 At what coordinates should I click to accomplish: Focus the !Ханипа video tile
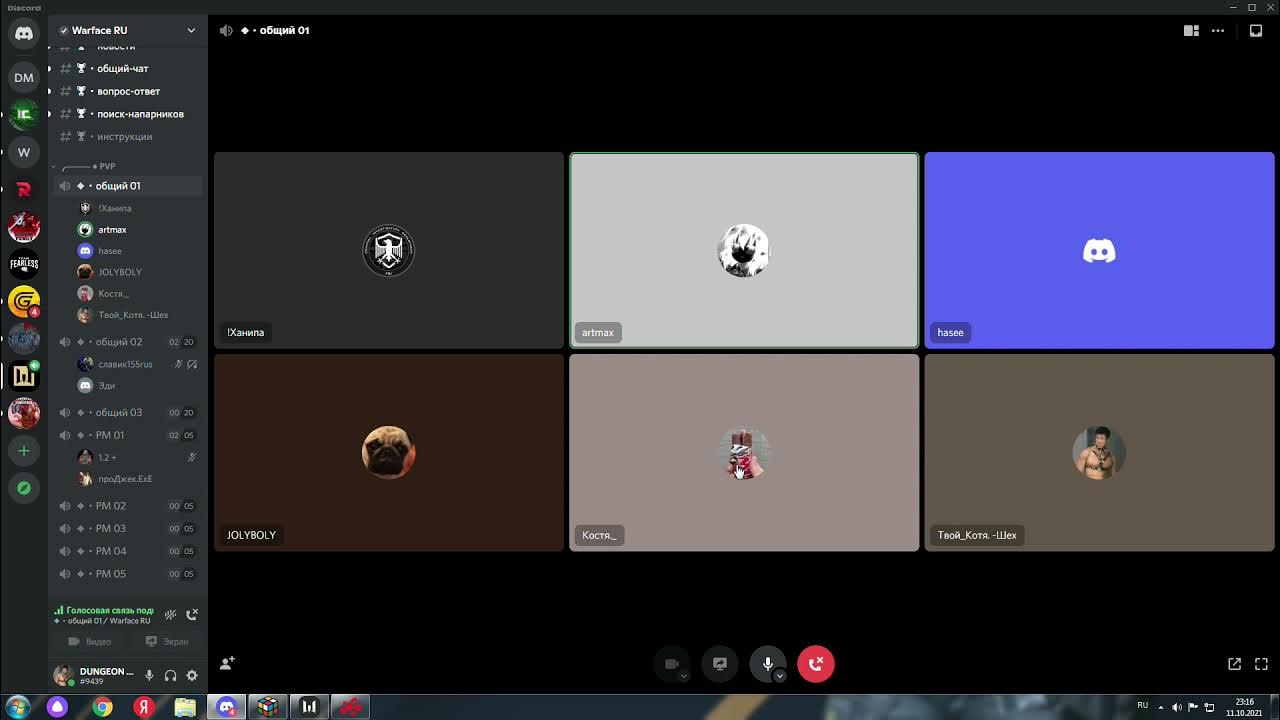coord(389,250)
